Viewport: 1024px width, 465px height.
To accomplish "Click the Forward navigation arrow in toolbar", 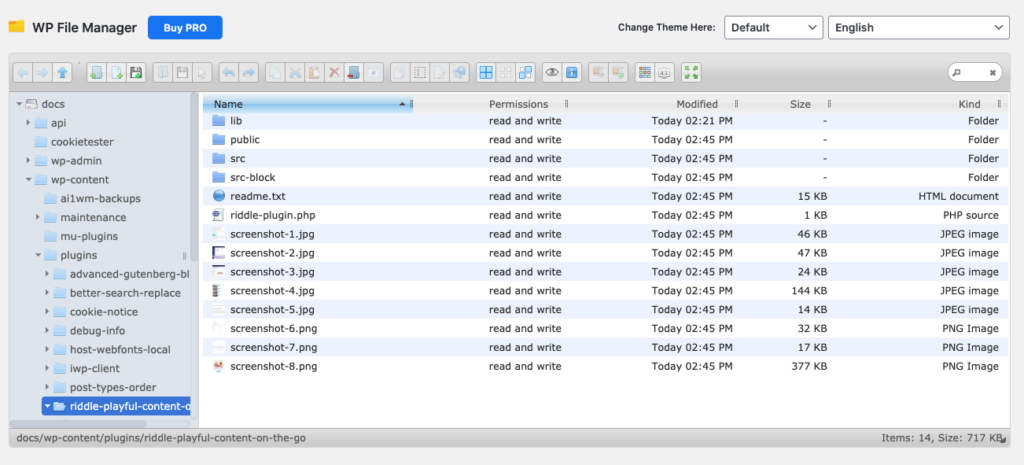I will [42, 72].
